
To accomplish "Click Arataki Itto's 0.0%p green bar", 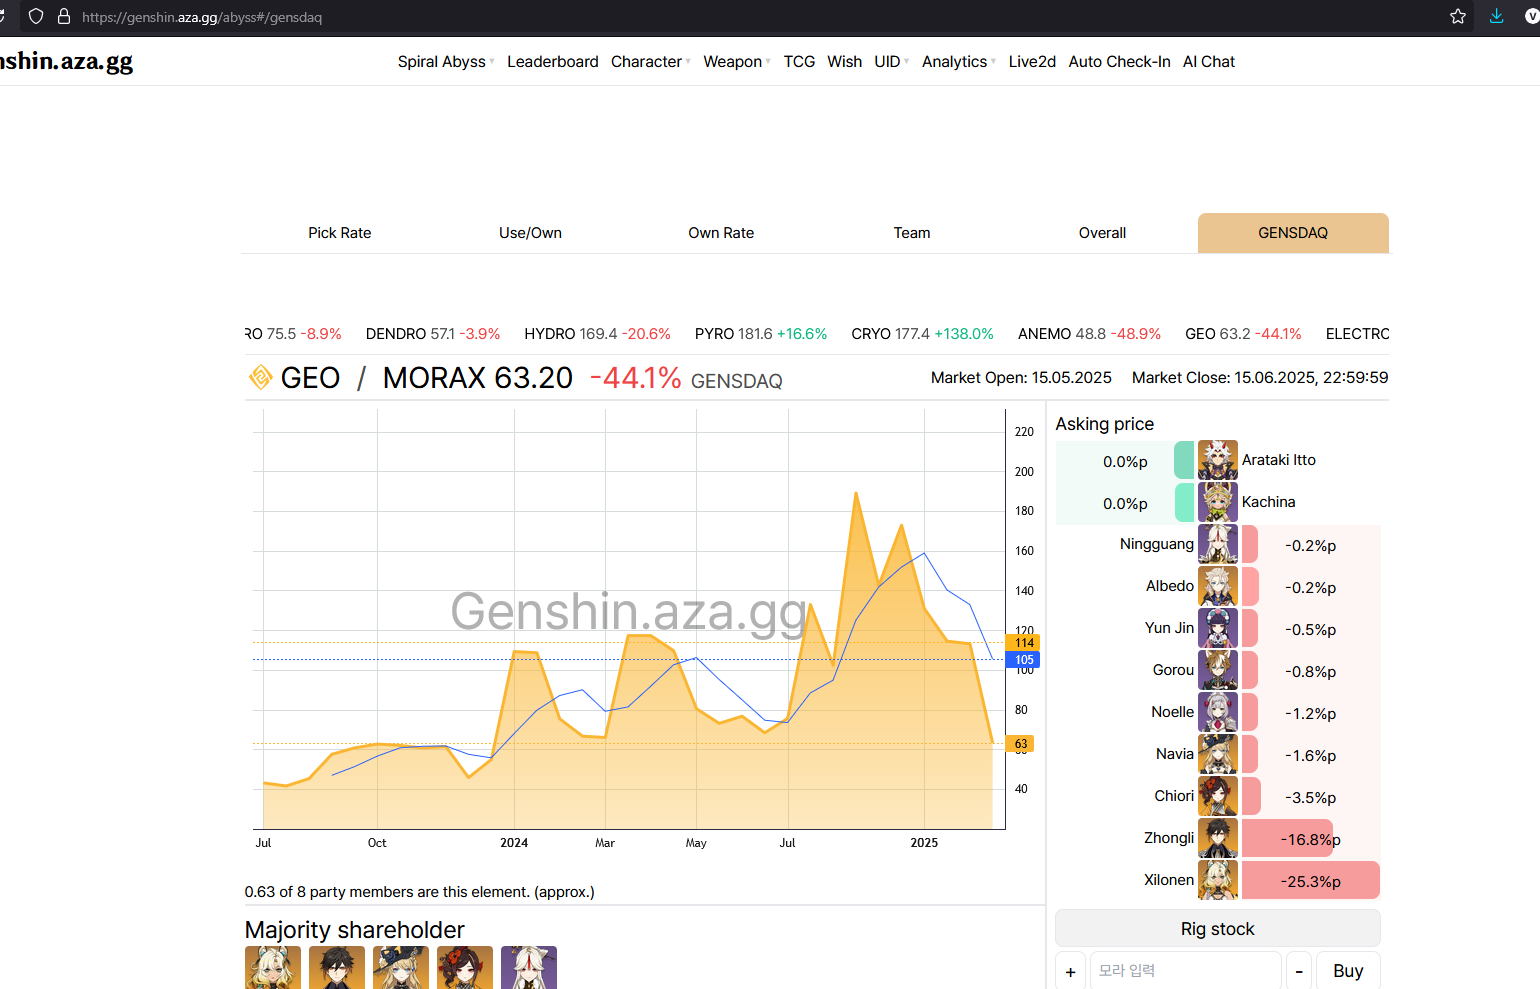I will tap(1184, 460).
